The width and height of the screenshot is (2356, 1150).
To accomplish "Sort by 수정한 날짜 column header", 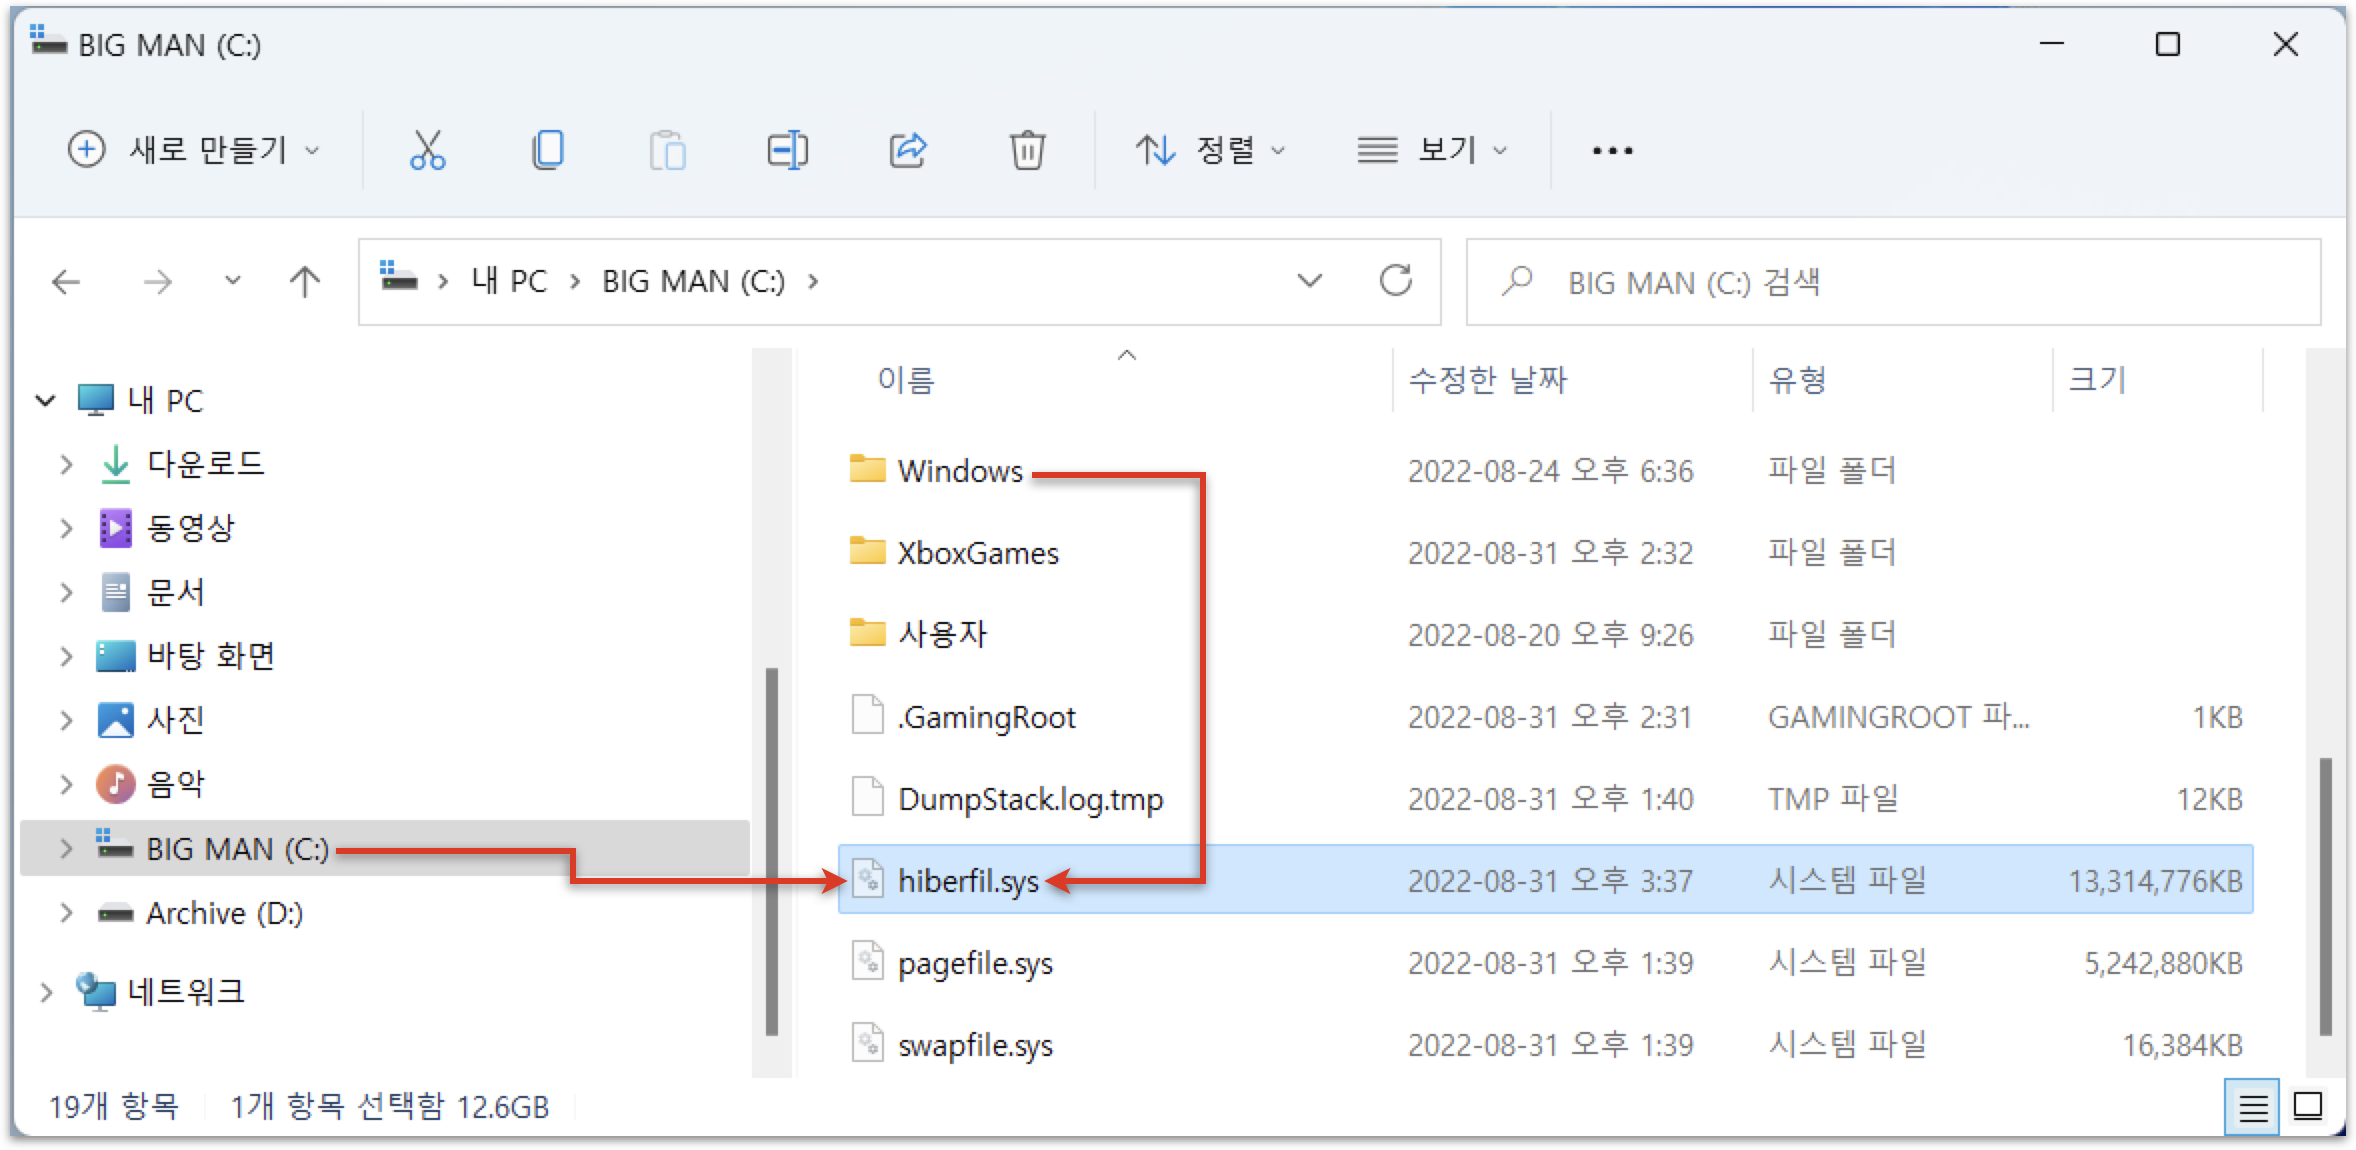I will pos(1487,380).
